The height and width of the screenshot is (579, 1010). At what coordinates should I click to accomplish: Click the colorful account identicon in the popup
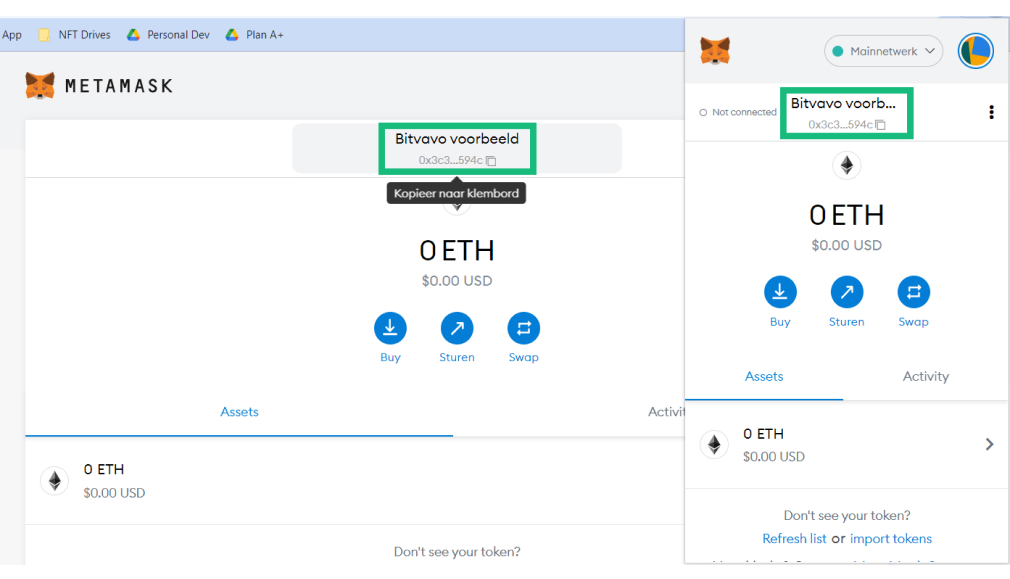(975, 51)
